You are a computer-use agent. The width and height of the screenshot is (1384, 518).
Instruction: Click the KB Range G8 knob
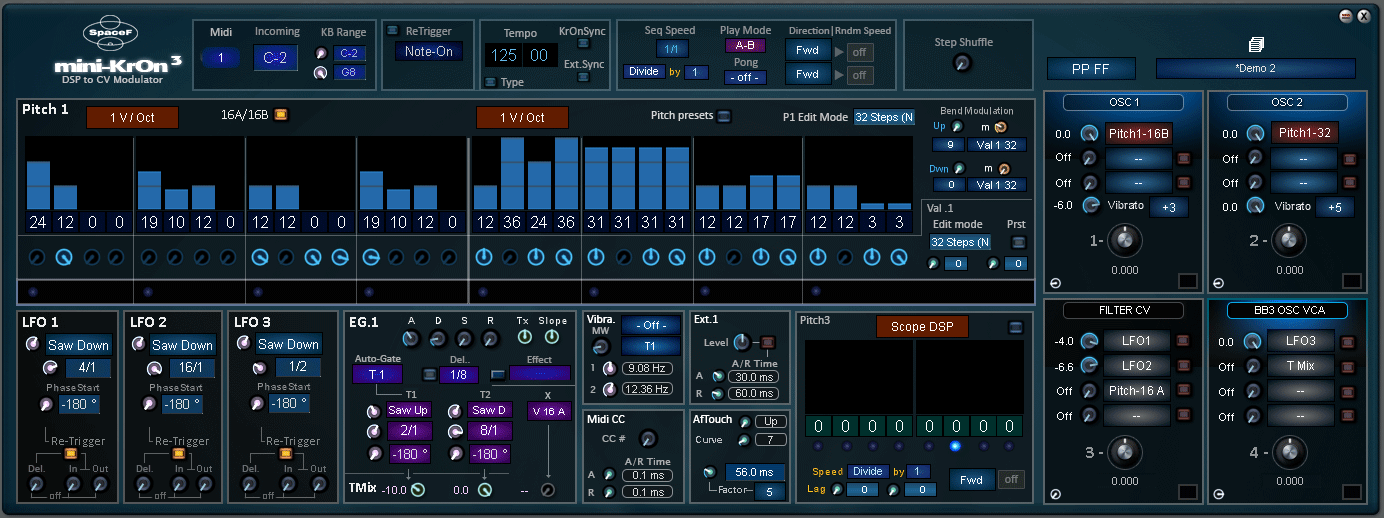(321, 72)
